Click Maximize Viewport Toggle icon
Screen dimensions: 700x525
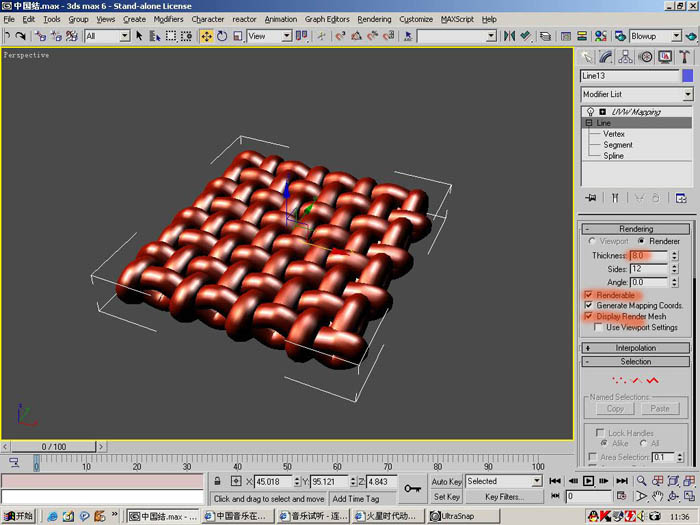pyautogui.click(x=689, y=496)
